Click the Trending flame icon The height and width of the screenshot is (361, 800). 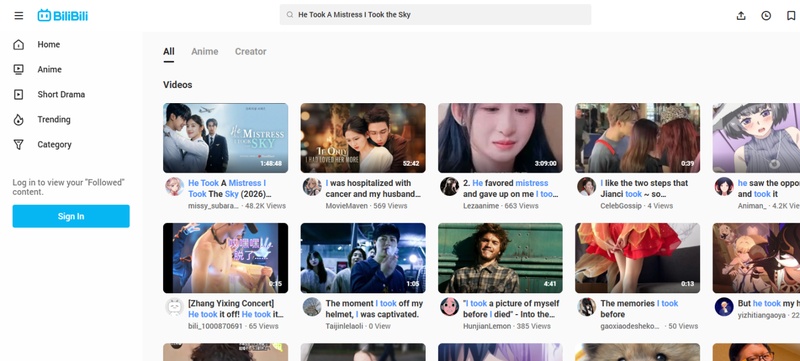[x=18, y=119]
